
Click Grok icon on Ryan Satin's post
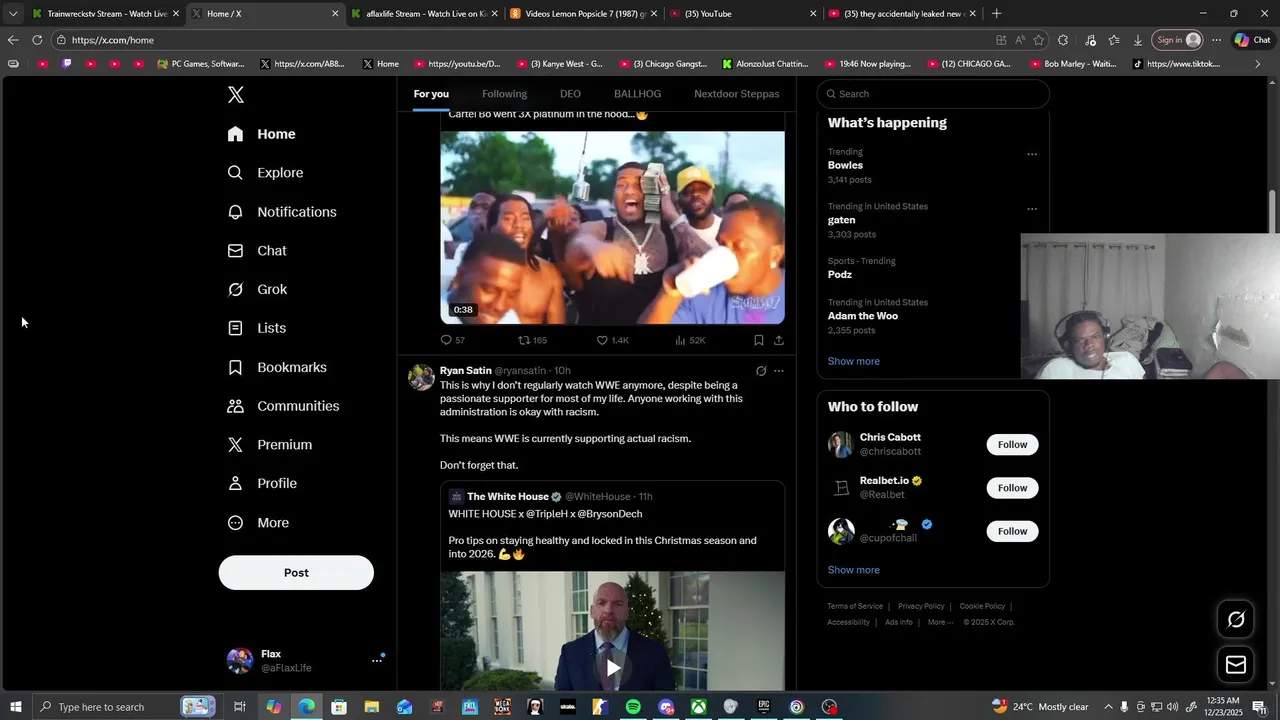(761, 371)
